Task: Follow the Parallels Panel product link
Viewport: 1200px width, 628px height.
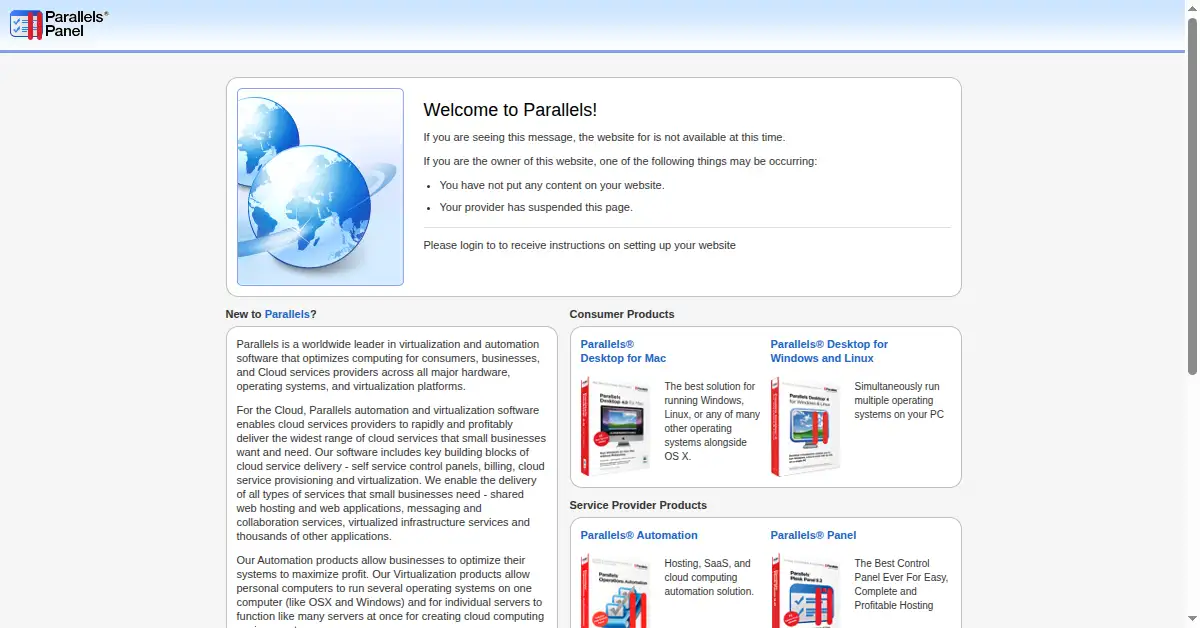Action: tap(813, 535)
